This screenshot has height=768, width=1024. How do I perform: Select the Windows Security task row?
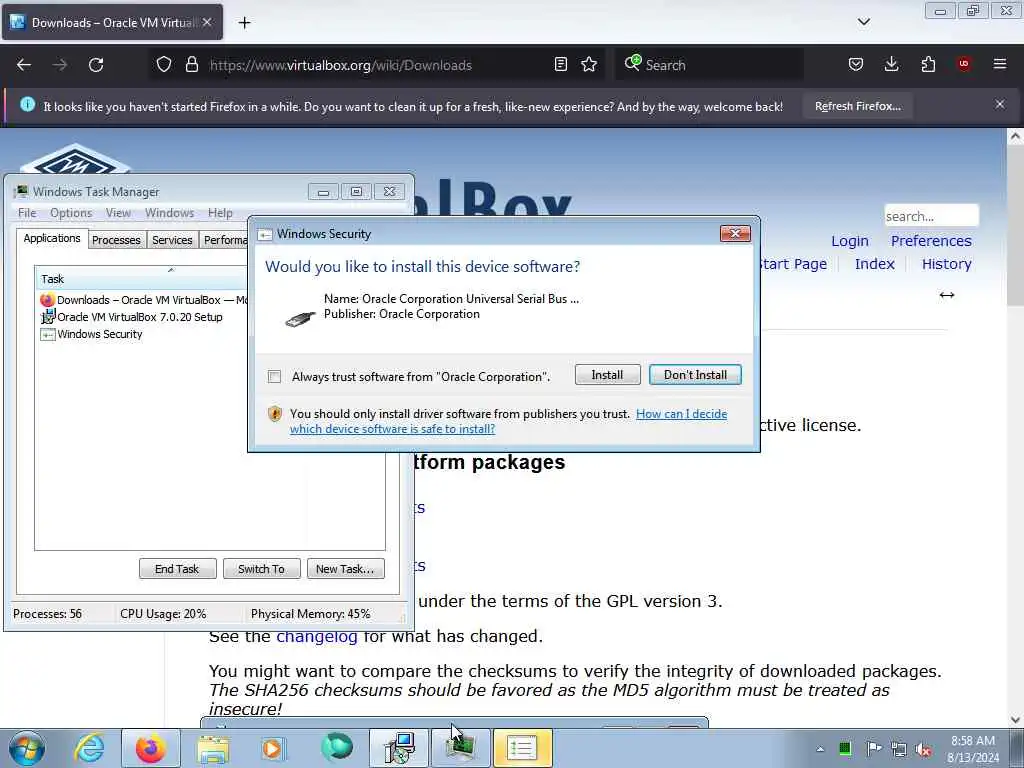pyautogui.click(x=91, y=334)
